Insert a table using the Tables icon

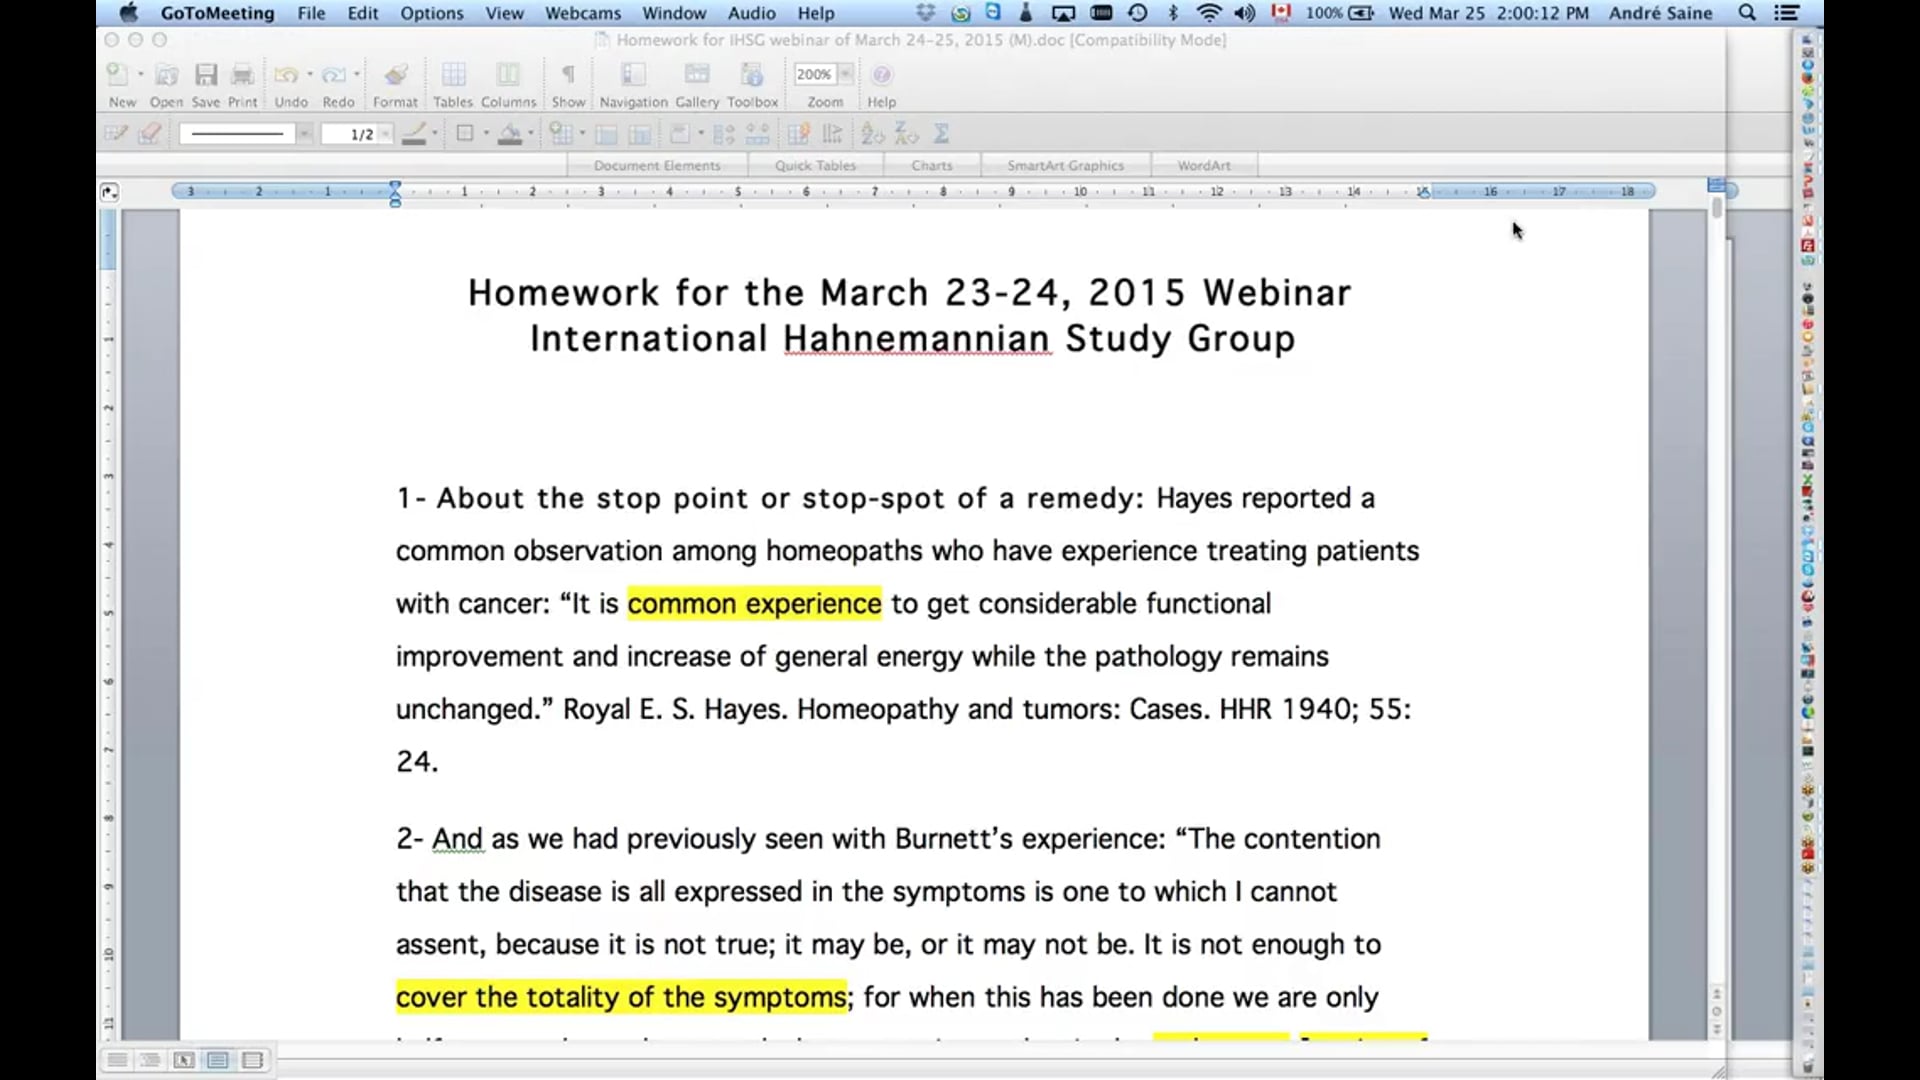point(453,73)
